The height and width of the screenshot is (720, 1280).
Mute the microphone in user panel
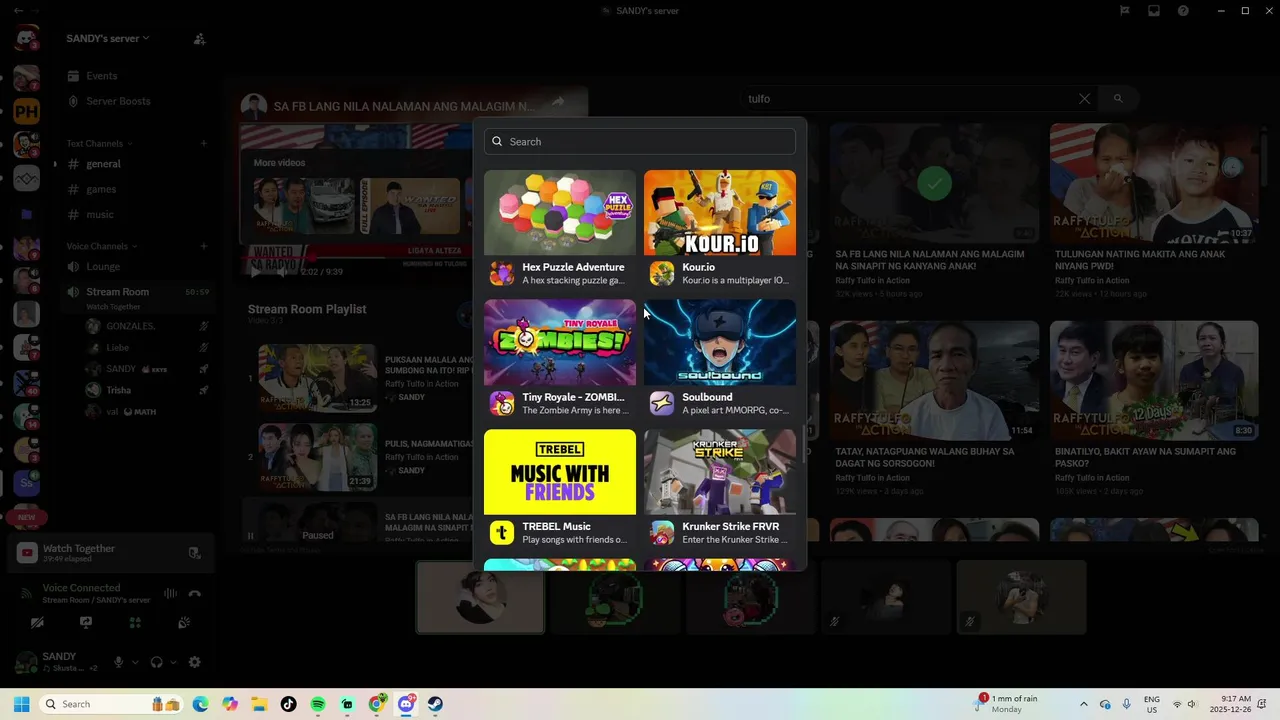click(x=118, y=662)
